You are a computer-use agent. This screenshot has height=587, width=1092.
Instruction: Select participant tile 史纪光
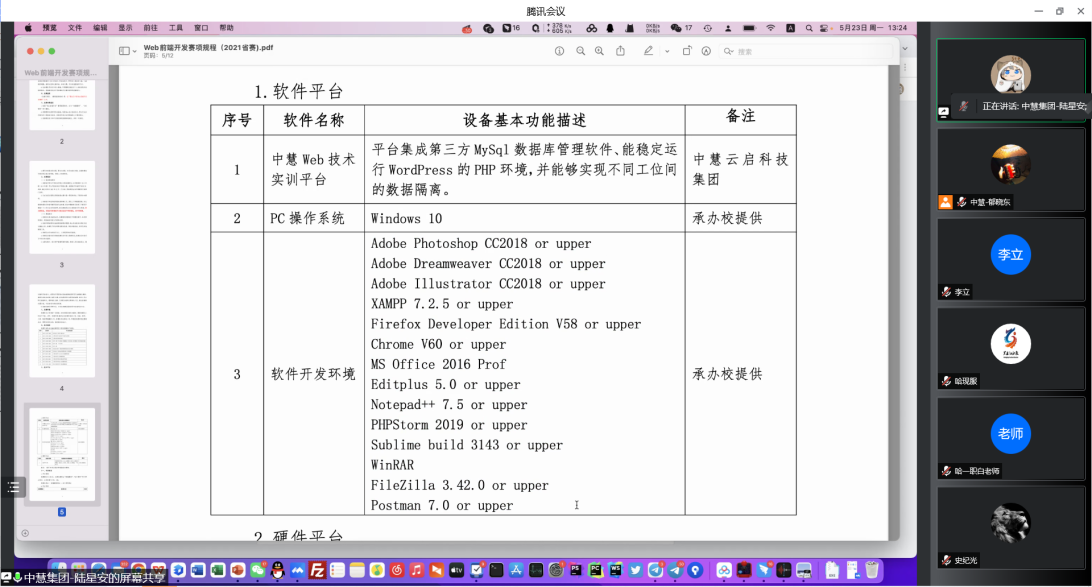pos(1011,528)
